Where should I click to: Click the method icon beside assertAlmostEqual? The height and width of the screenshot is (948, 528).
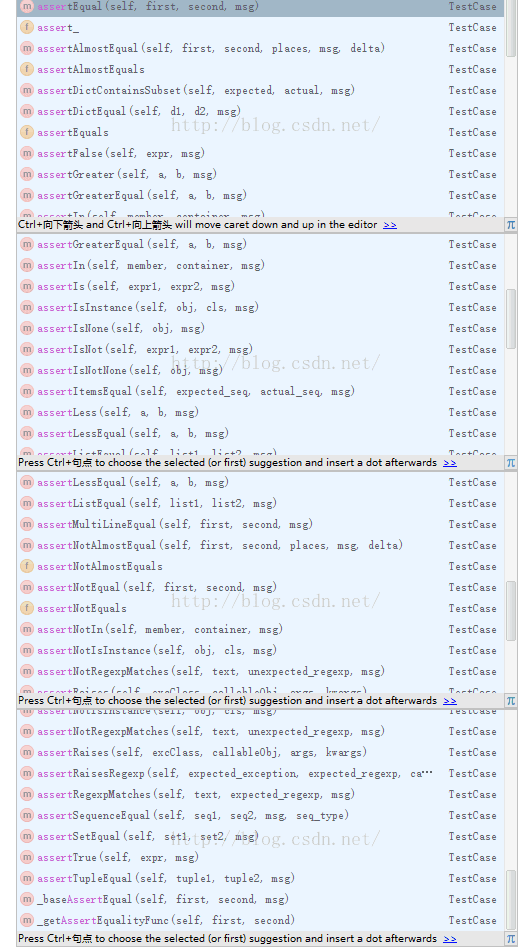(x=27, y=48)
